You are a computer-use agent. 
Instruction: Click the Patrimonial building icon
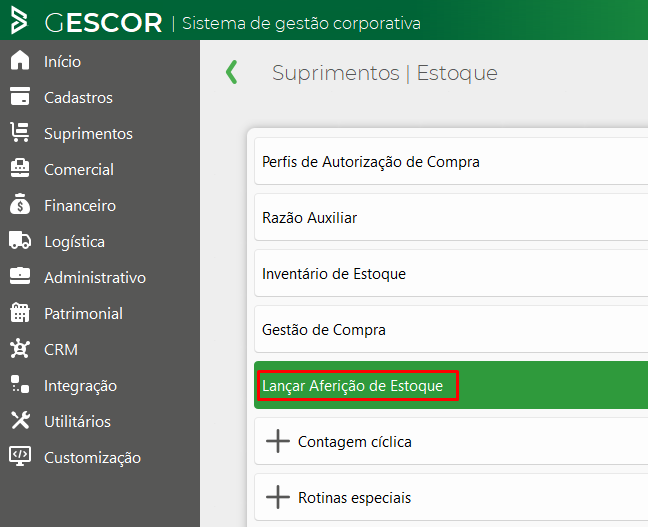(20, 313)
